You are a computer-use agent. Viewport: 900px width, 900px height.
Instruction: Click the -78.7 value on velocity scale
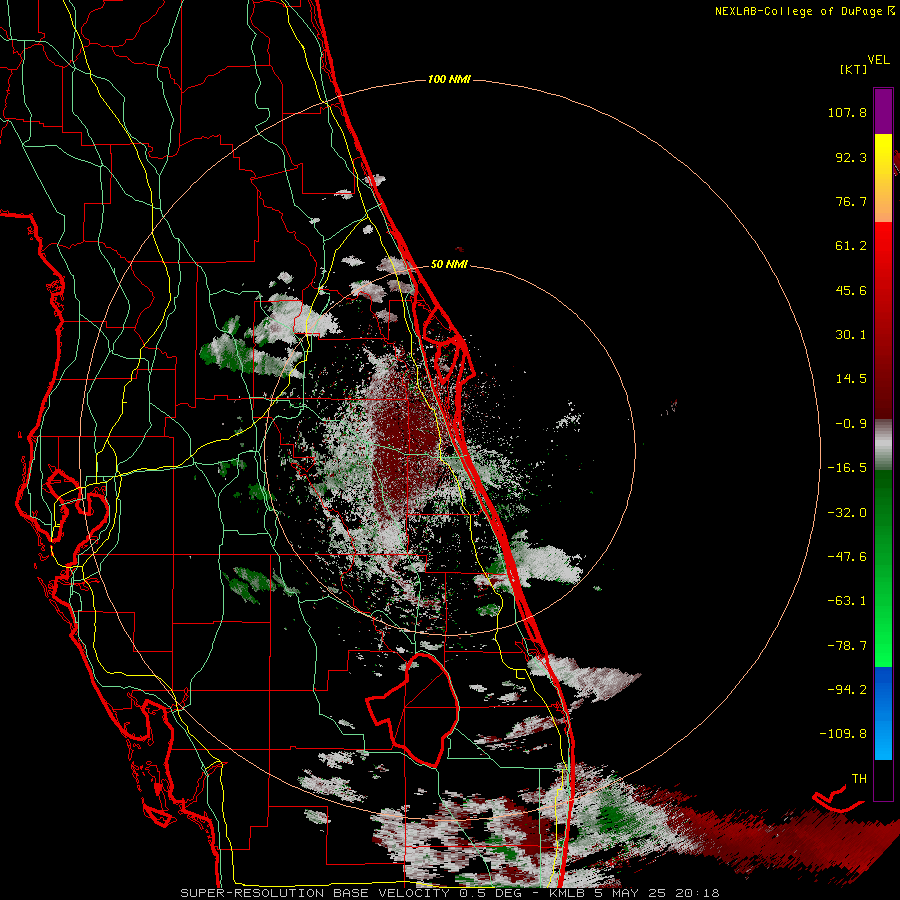(847, 646)
